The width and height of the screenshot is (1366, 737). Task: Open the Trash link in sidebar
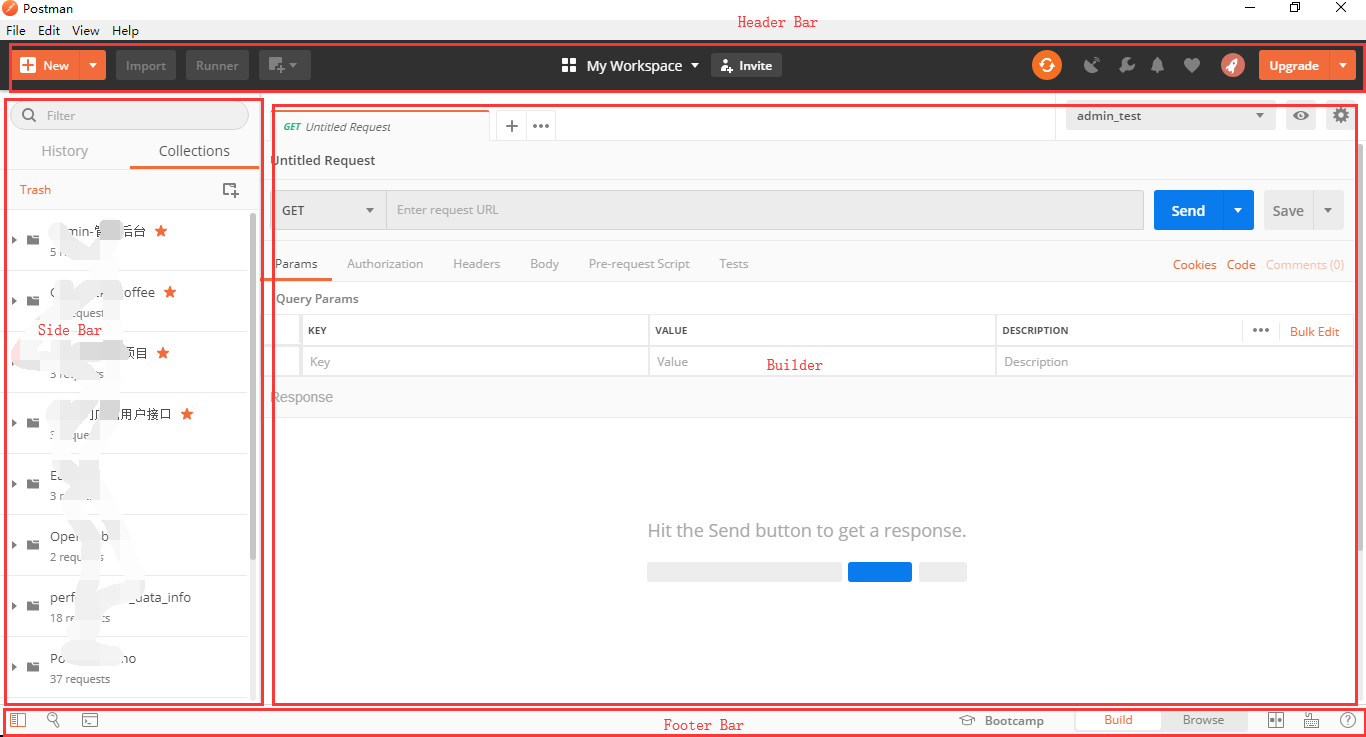pyautogui.click(x=35, y=190)
